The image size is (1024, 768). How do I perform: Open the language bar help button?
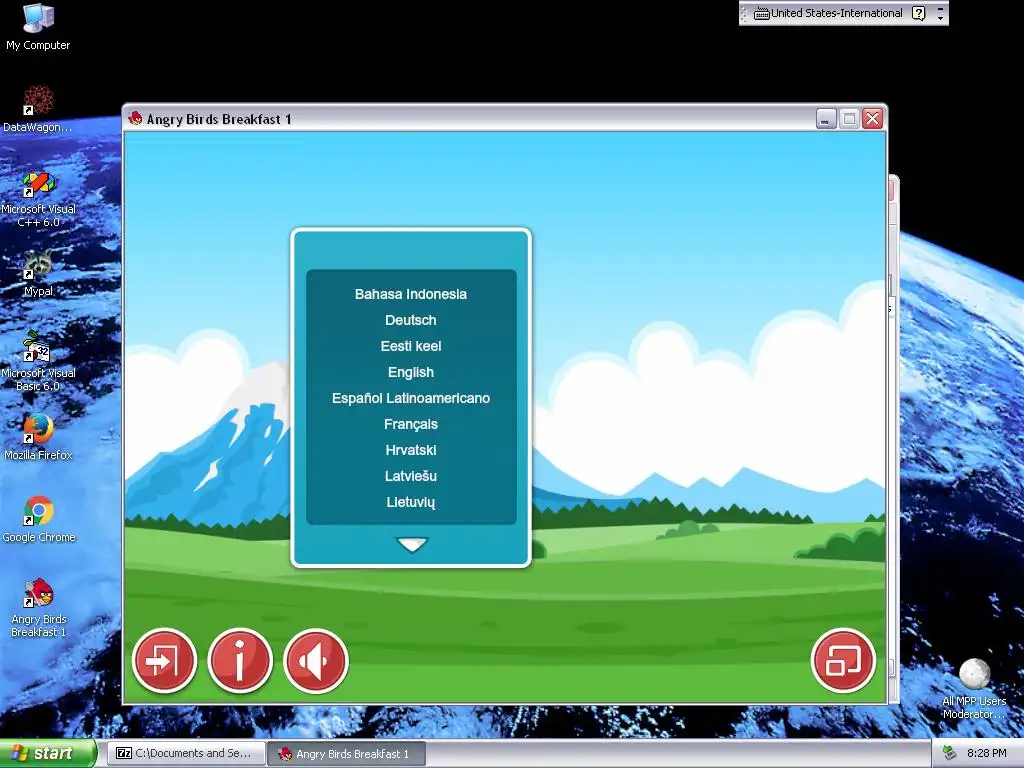coord(918,13)
